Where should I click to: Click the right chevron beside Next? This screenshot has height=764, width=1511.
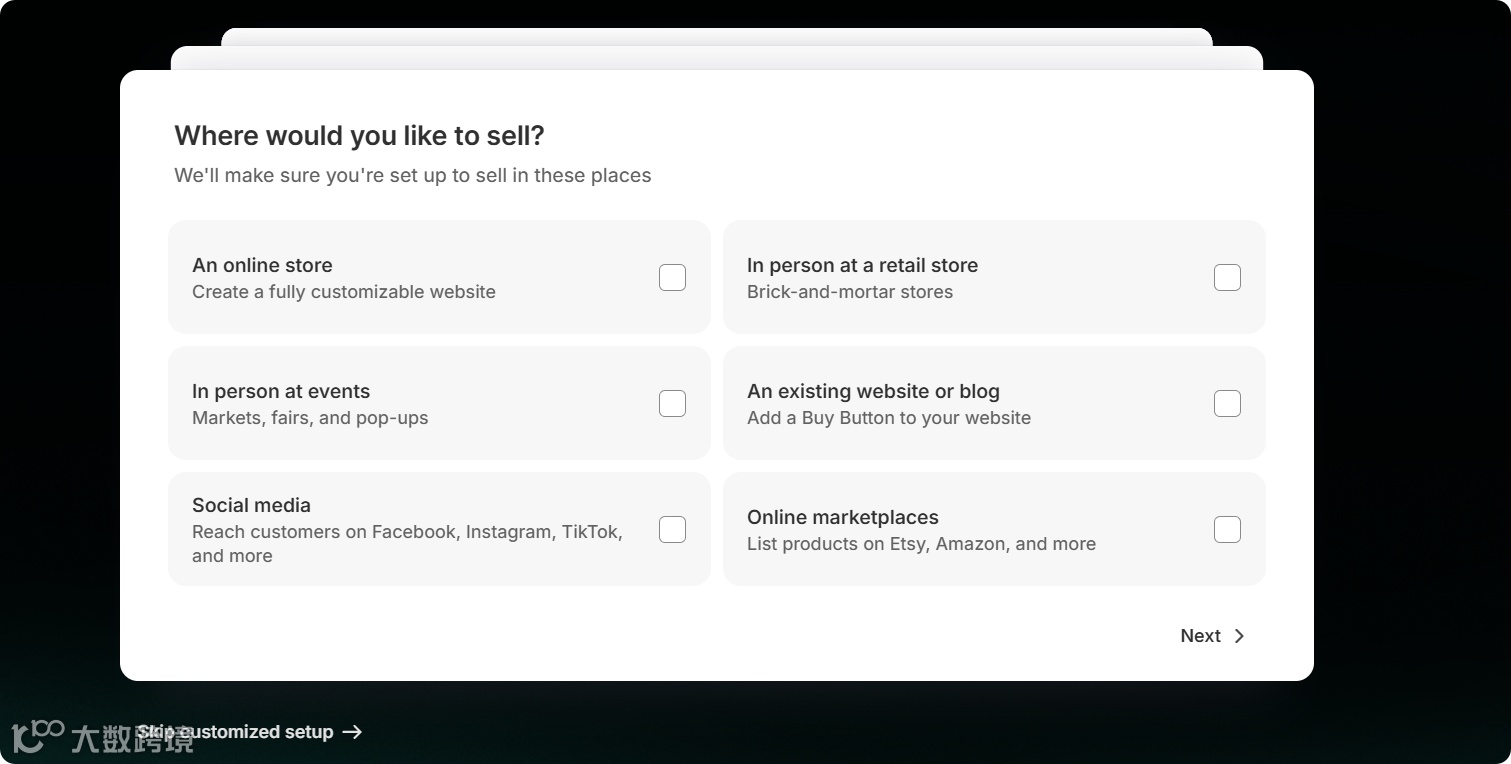point(1239,636)
